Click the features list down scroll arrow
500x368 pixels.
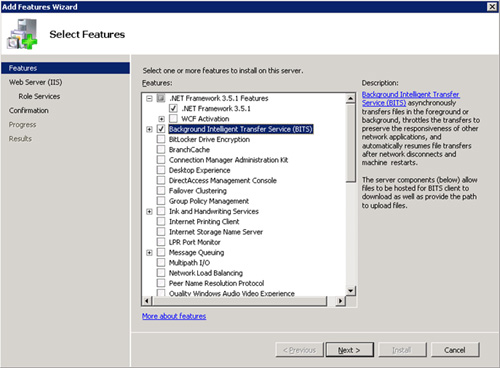[x=350, y=291]
